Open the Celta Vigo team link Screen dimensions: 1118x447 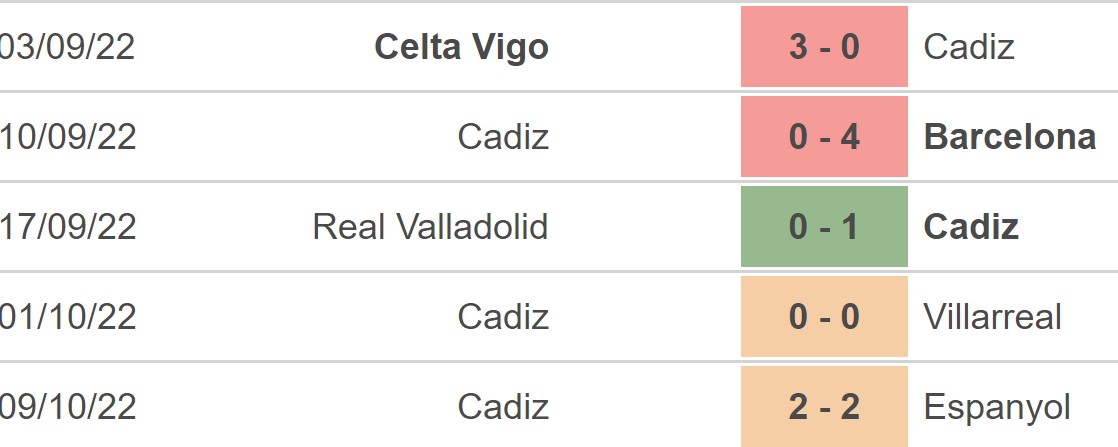pos(461,47)
